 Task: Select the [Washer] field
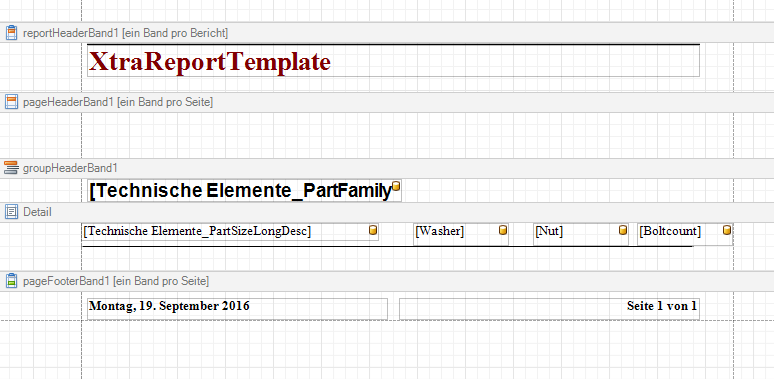[x=461, y=234]
